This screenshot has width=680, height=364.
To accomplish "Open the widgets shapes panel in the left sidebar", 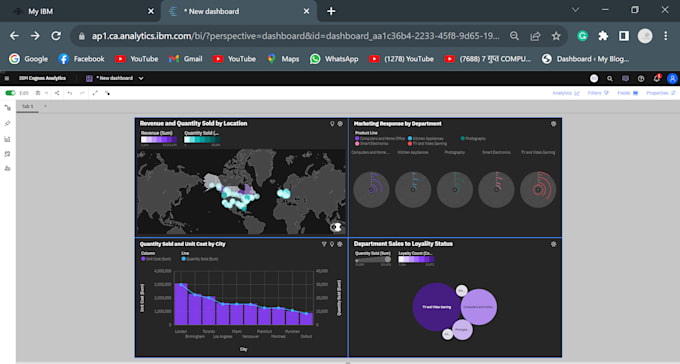I will tap(7, 169).
